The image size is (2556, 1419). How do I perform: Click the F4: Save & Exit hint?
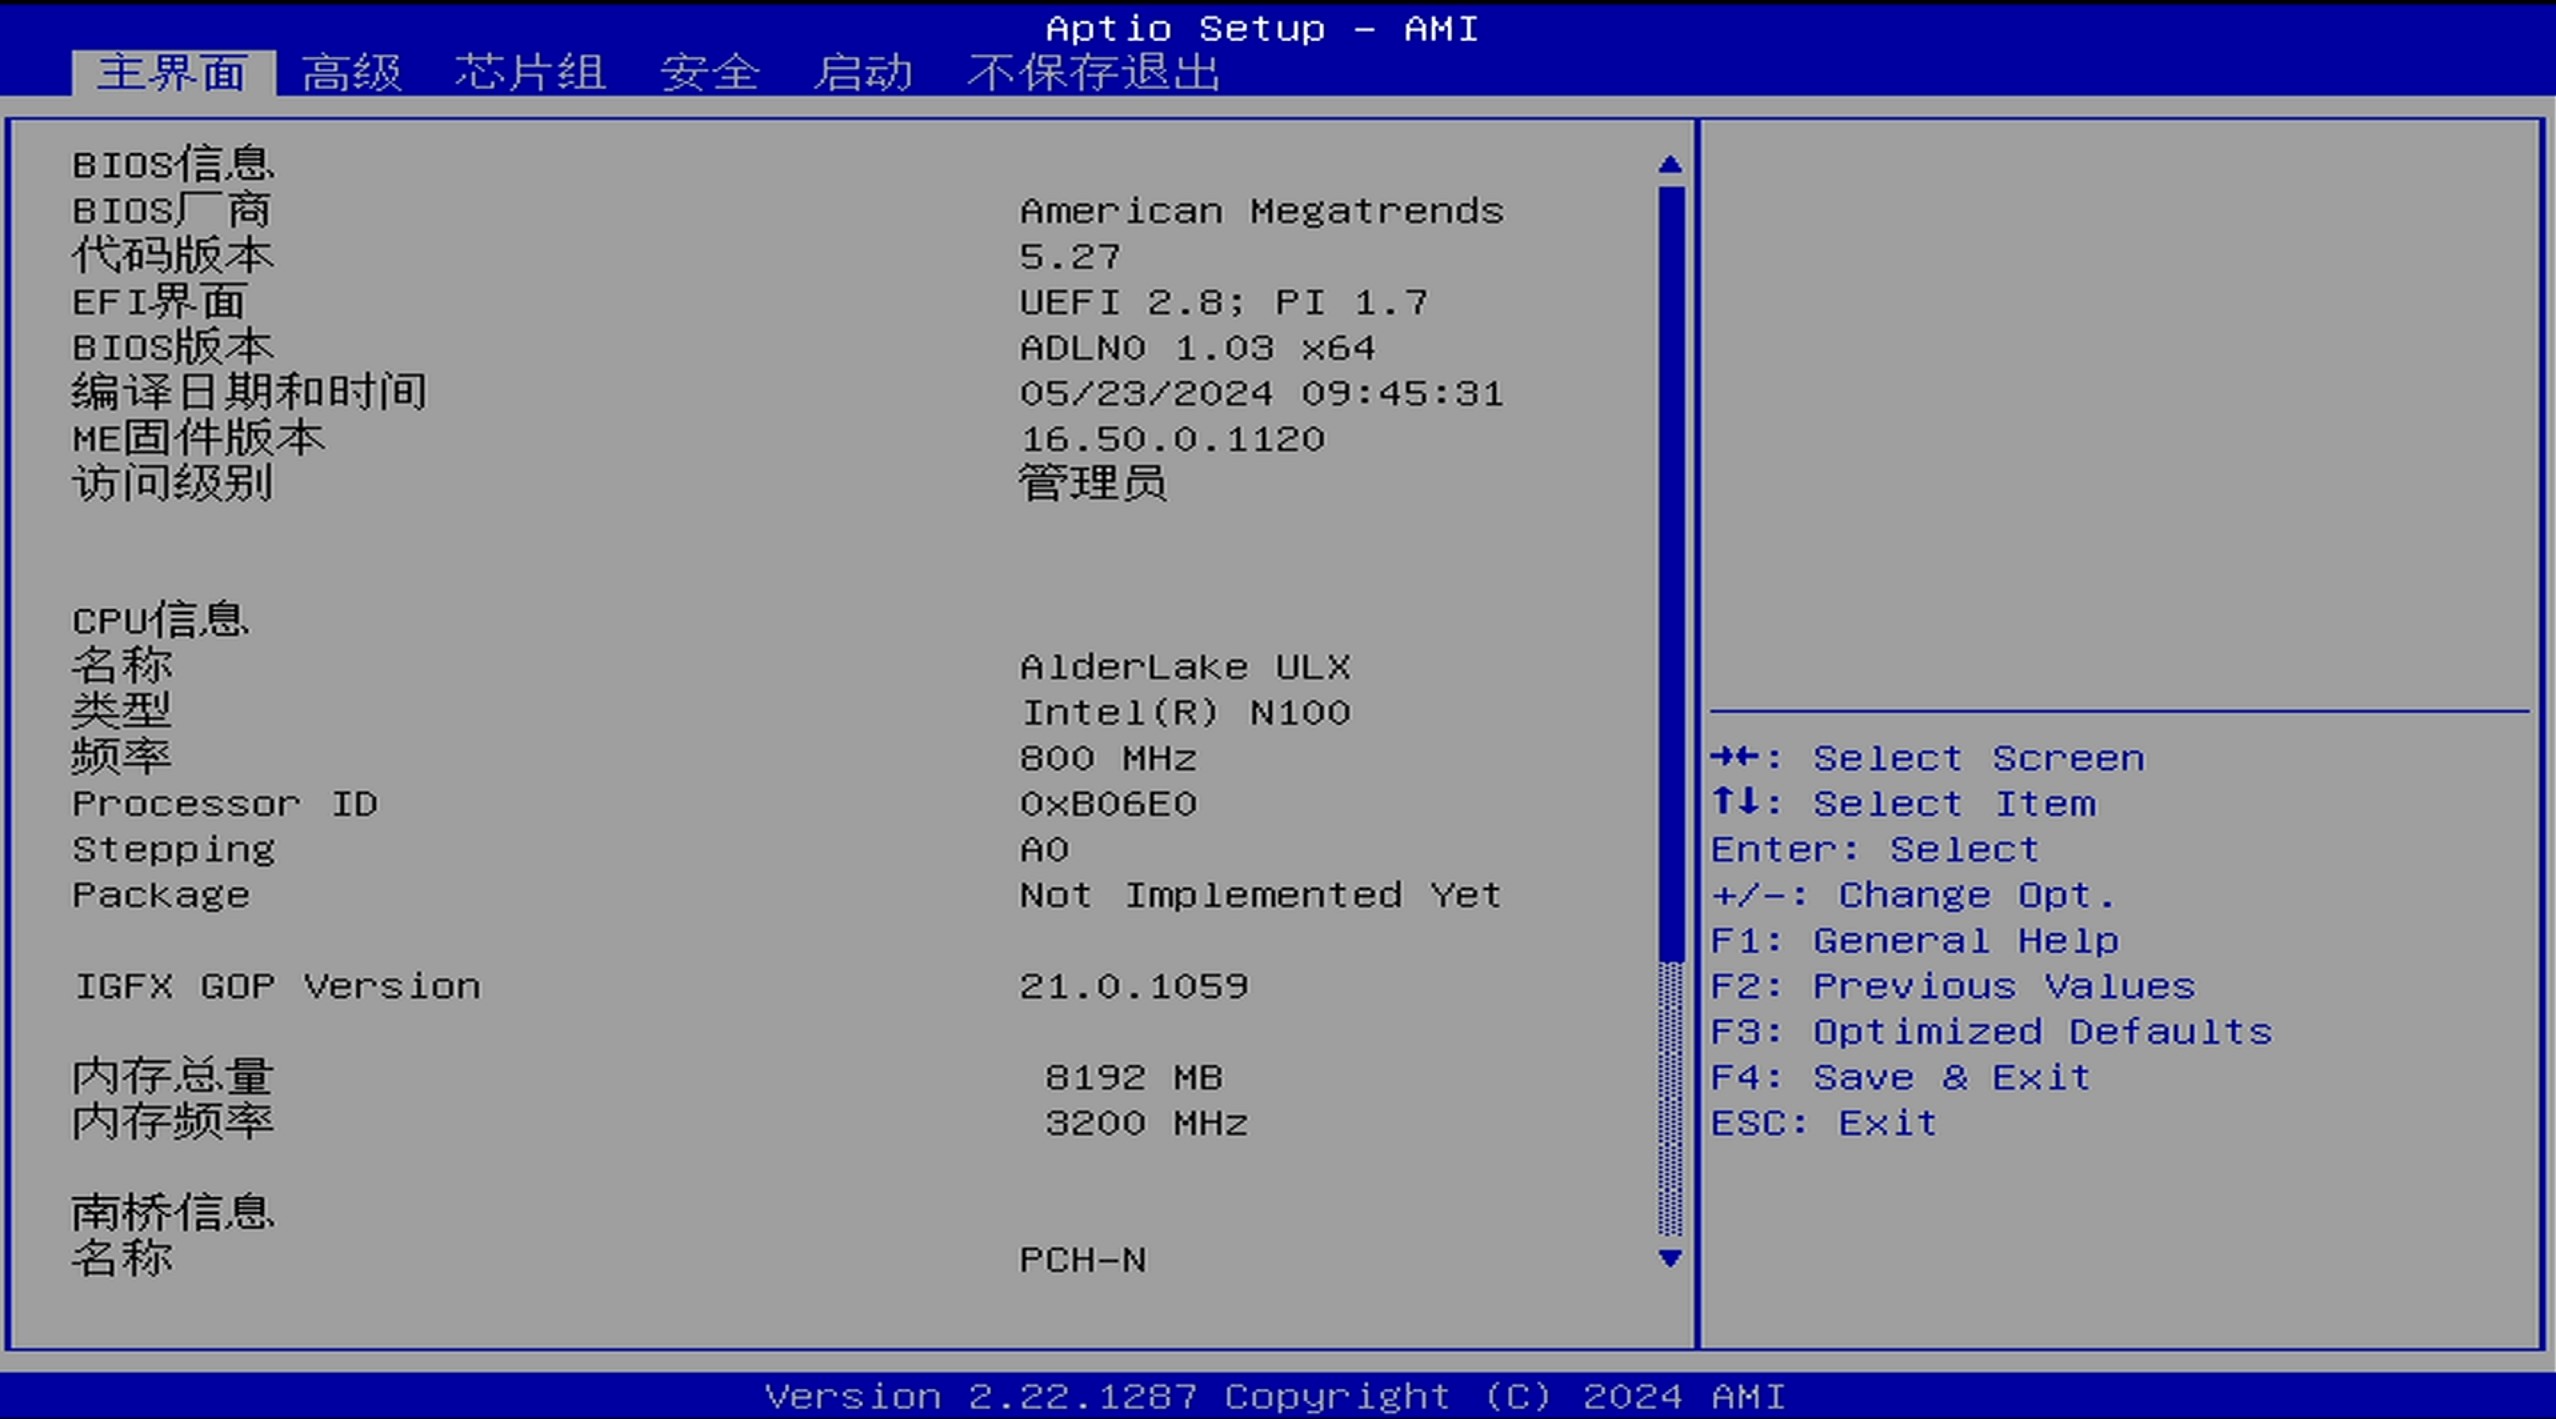1901,1078
